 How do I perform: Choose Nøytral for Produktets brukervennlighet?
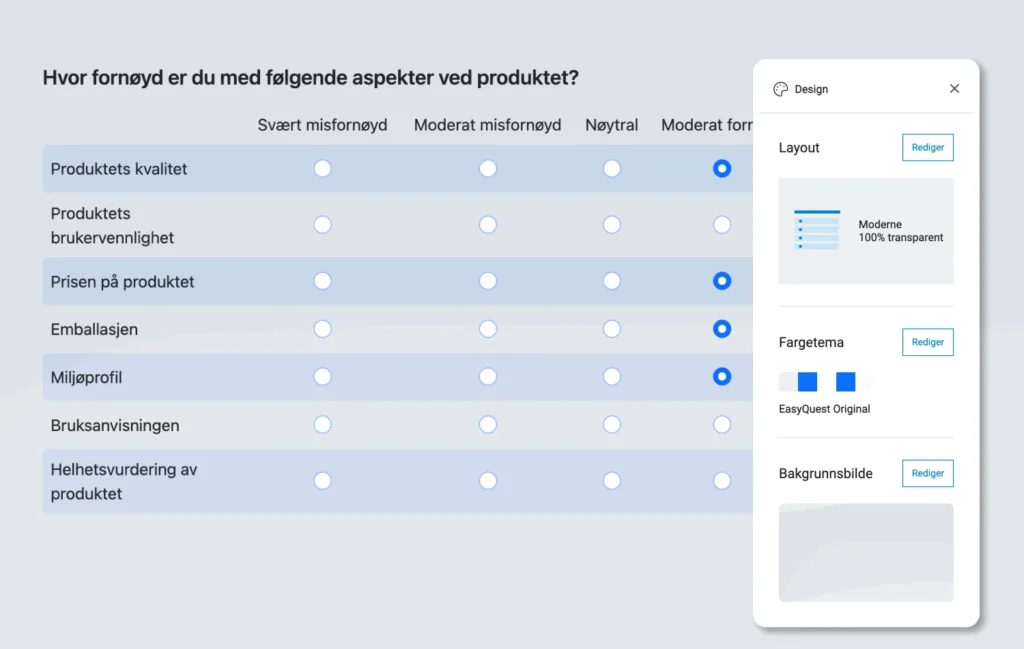click(x=612, y=225)
